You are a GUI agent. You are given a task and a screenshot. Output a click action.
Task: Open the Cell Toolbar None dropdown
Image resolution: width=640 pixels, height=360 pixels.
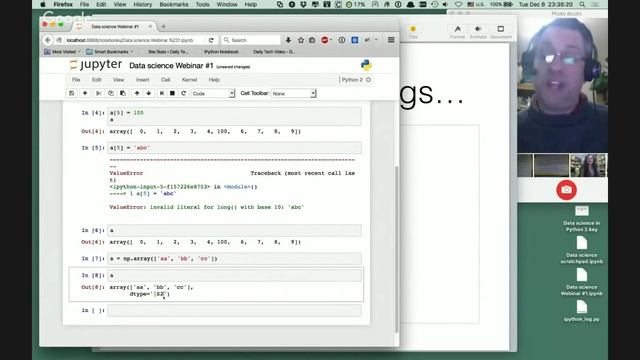[x=293, y=93]
